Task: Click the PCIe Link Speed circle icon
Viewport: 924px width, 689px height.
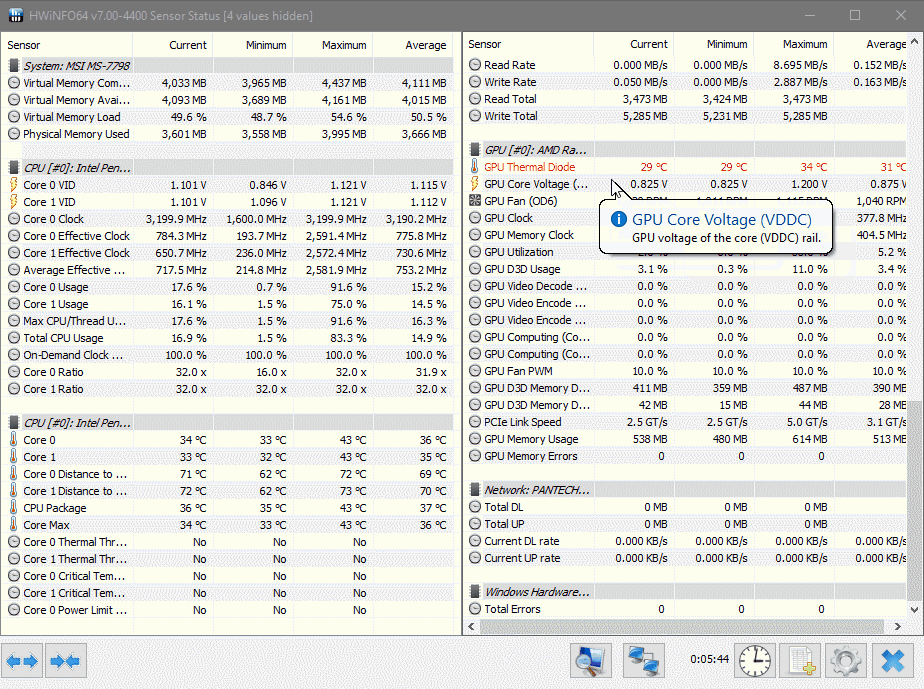Action: [x=474, y=422]
